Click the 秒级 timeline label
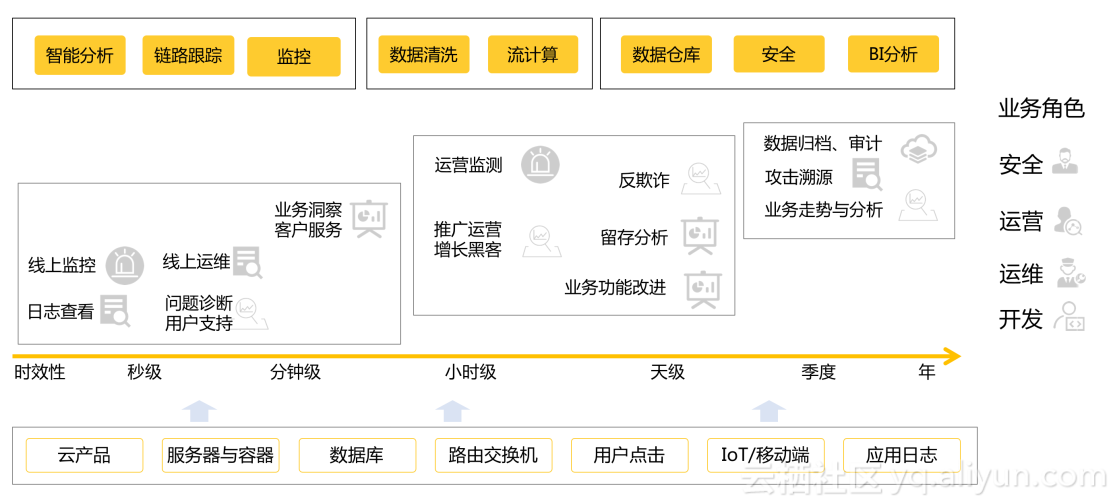This screenshot has height=500, width=1113. pyautogui.click(x=145, y=371)
